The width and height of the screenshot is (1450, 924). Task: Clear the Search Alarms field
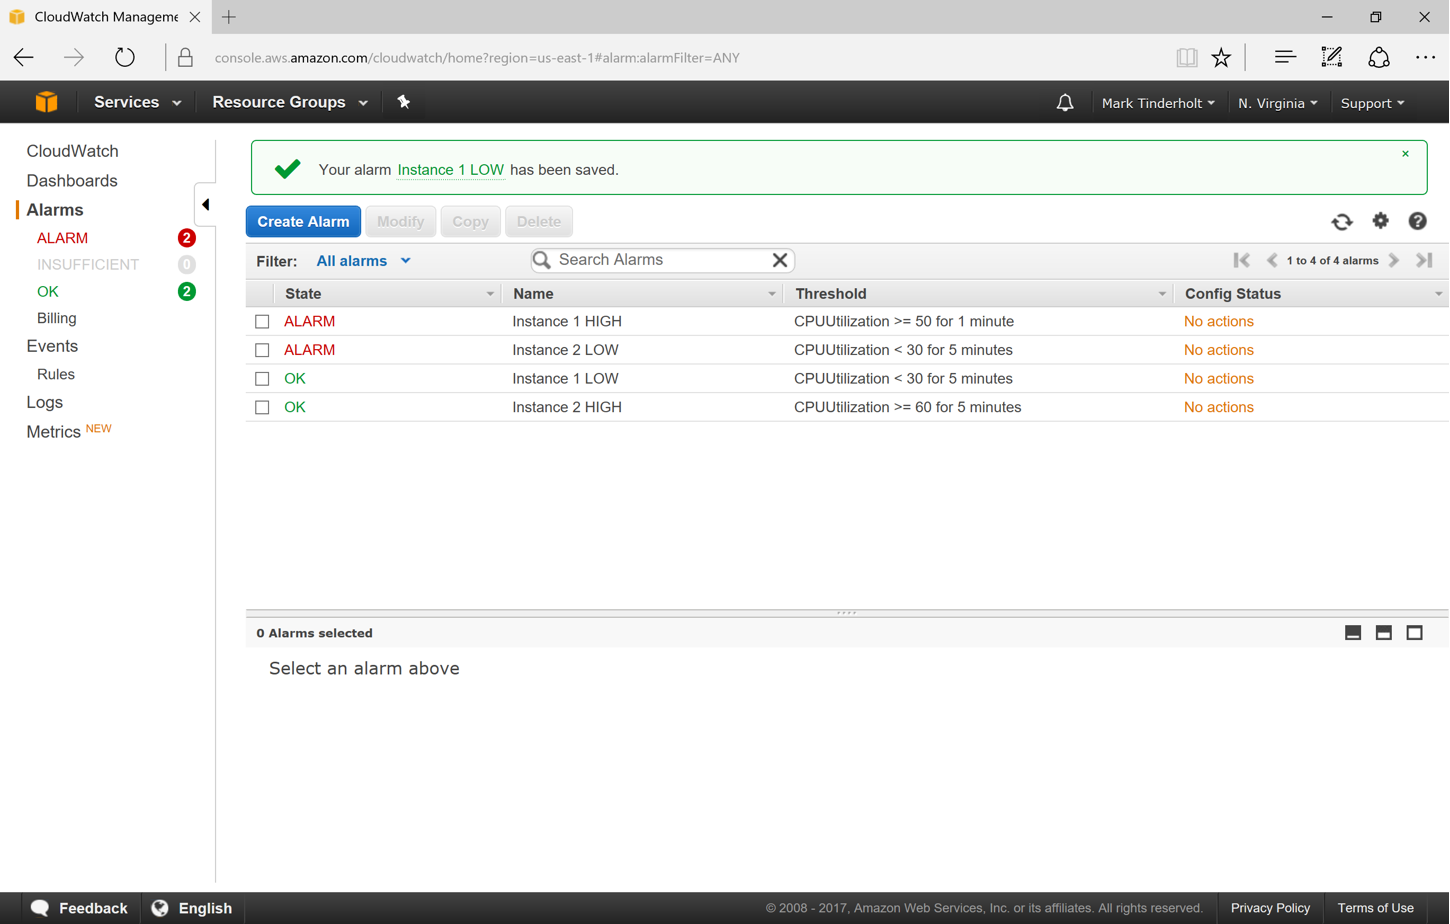780,260
